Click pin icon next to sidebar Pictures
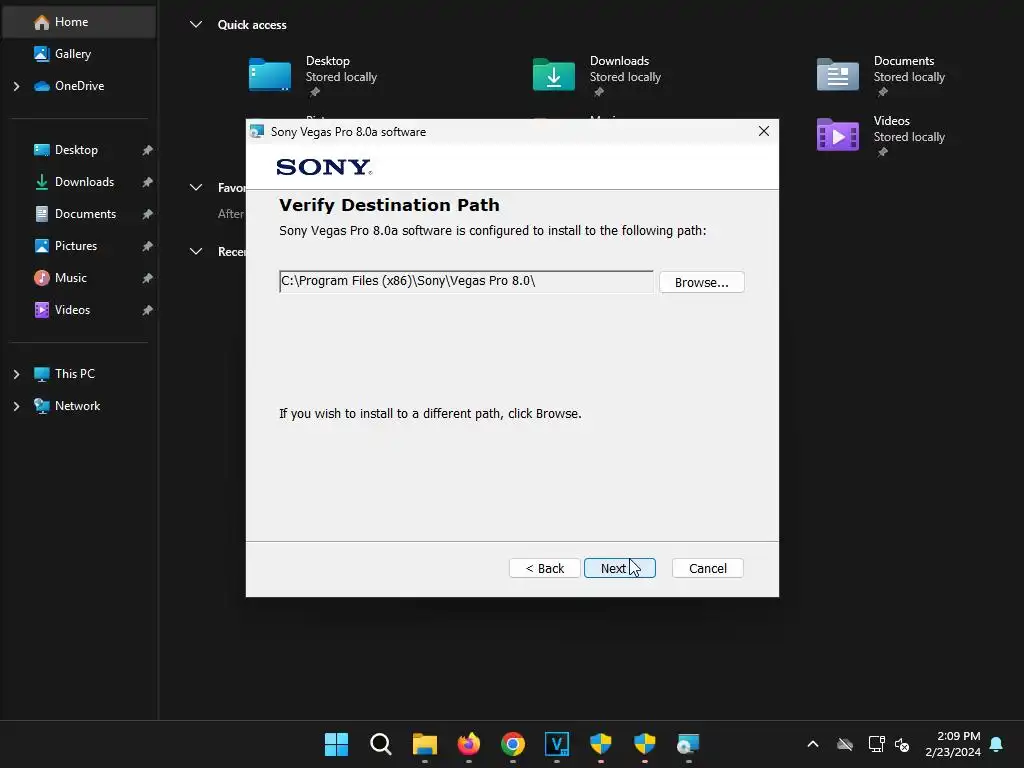 (x=148, y=246)
